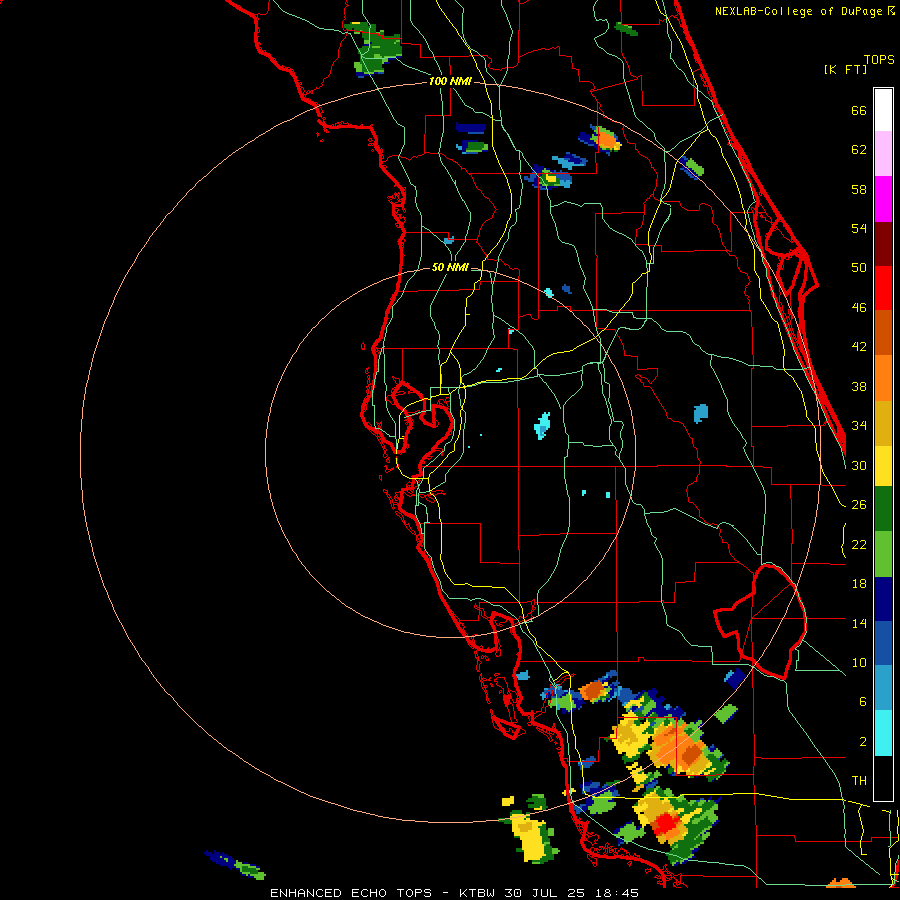This screenshot has height=900, width=900.
Task: Click the 50 NMI range ring label
Action: [449, 267]
